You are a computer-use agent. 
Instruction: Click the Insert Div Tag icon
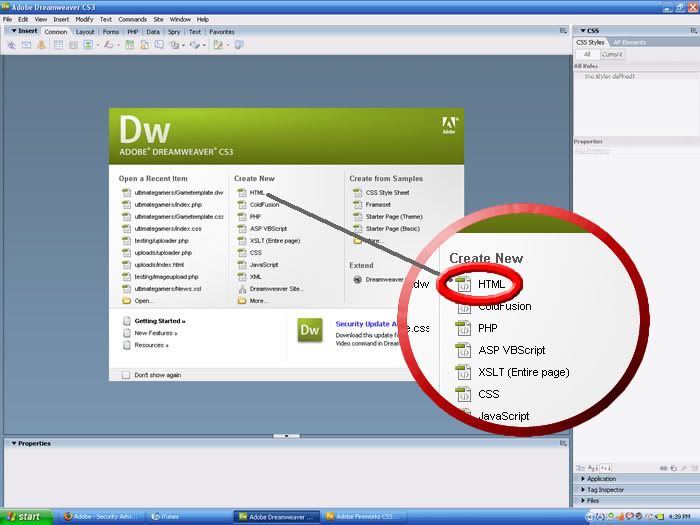[73, 45]
